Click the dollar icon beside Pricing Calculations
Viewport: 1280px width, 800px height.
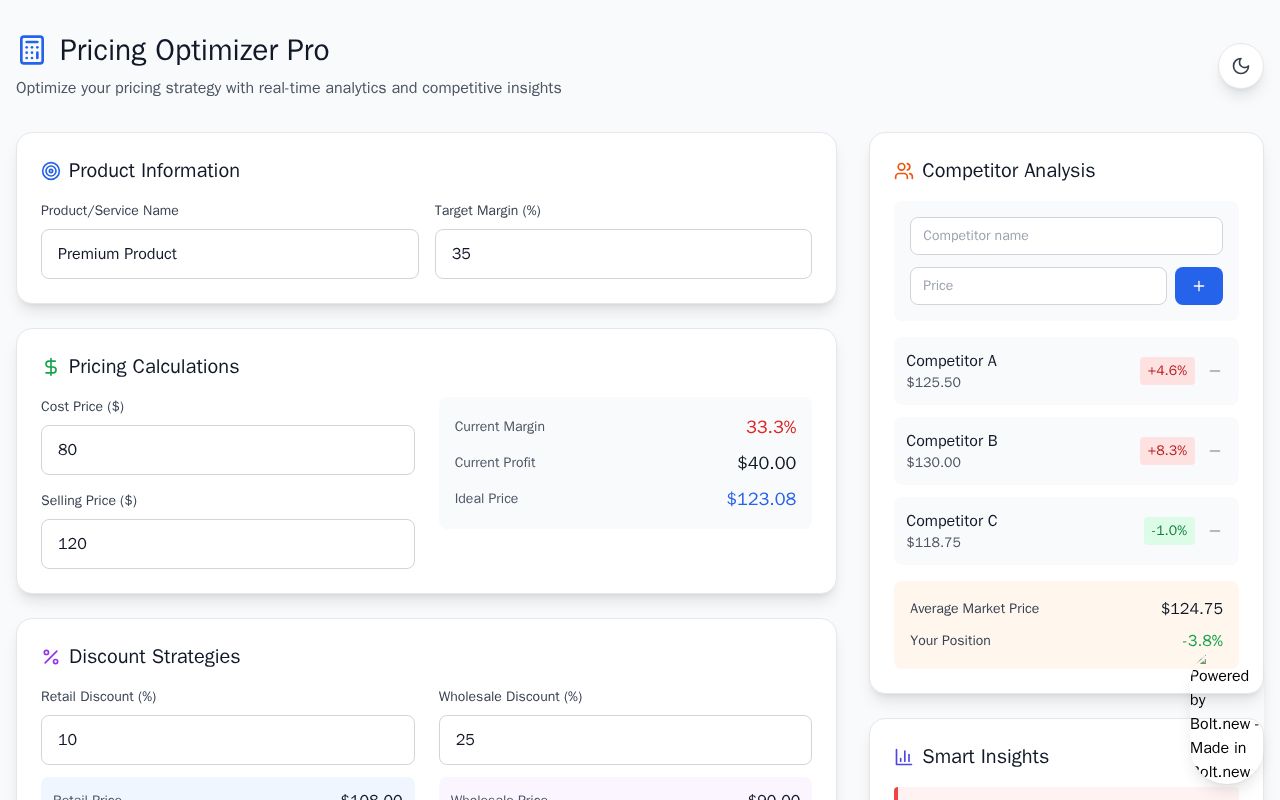point(51,367)
